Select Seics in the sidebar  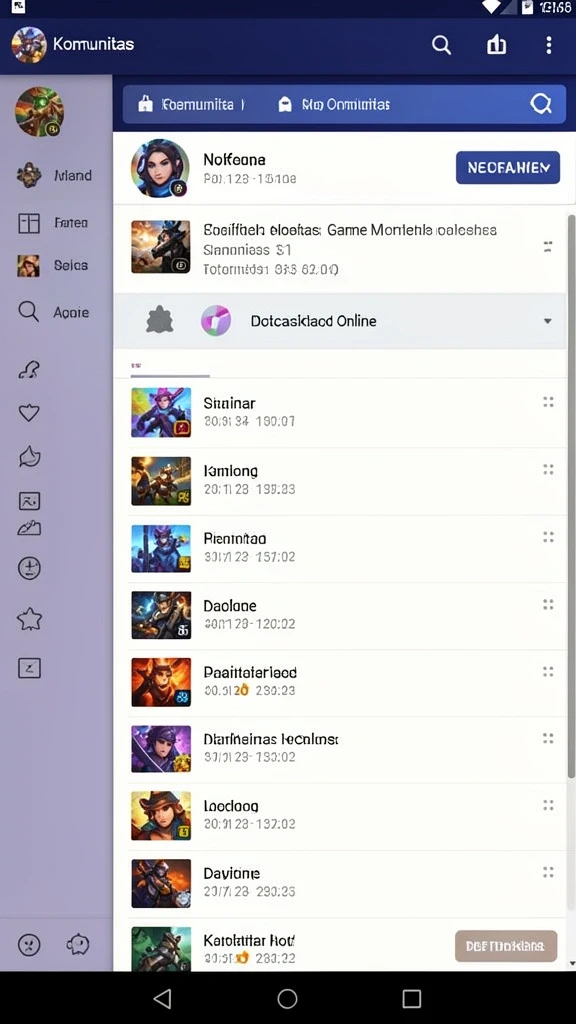coord(52,266)
